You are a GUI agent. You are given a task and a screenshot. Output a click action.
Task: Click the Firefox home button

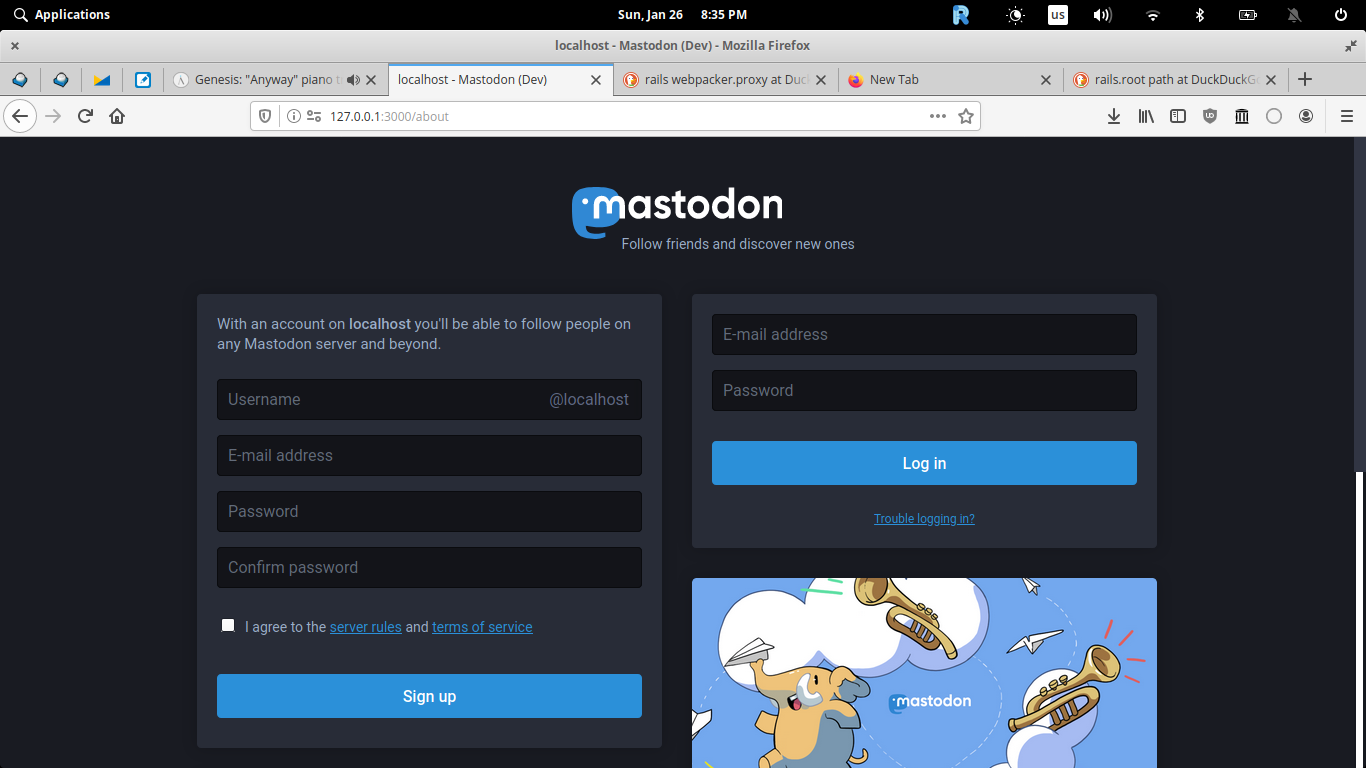tap(117, 116)
